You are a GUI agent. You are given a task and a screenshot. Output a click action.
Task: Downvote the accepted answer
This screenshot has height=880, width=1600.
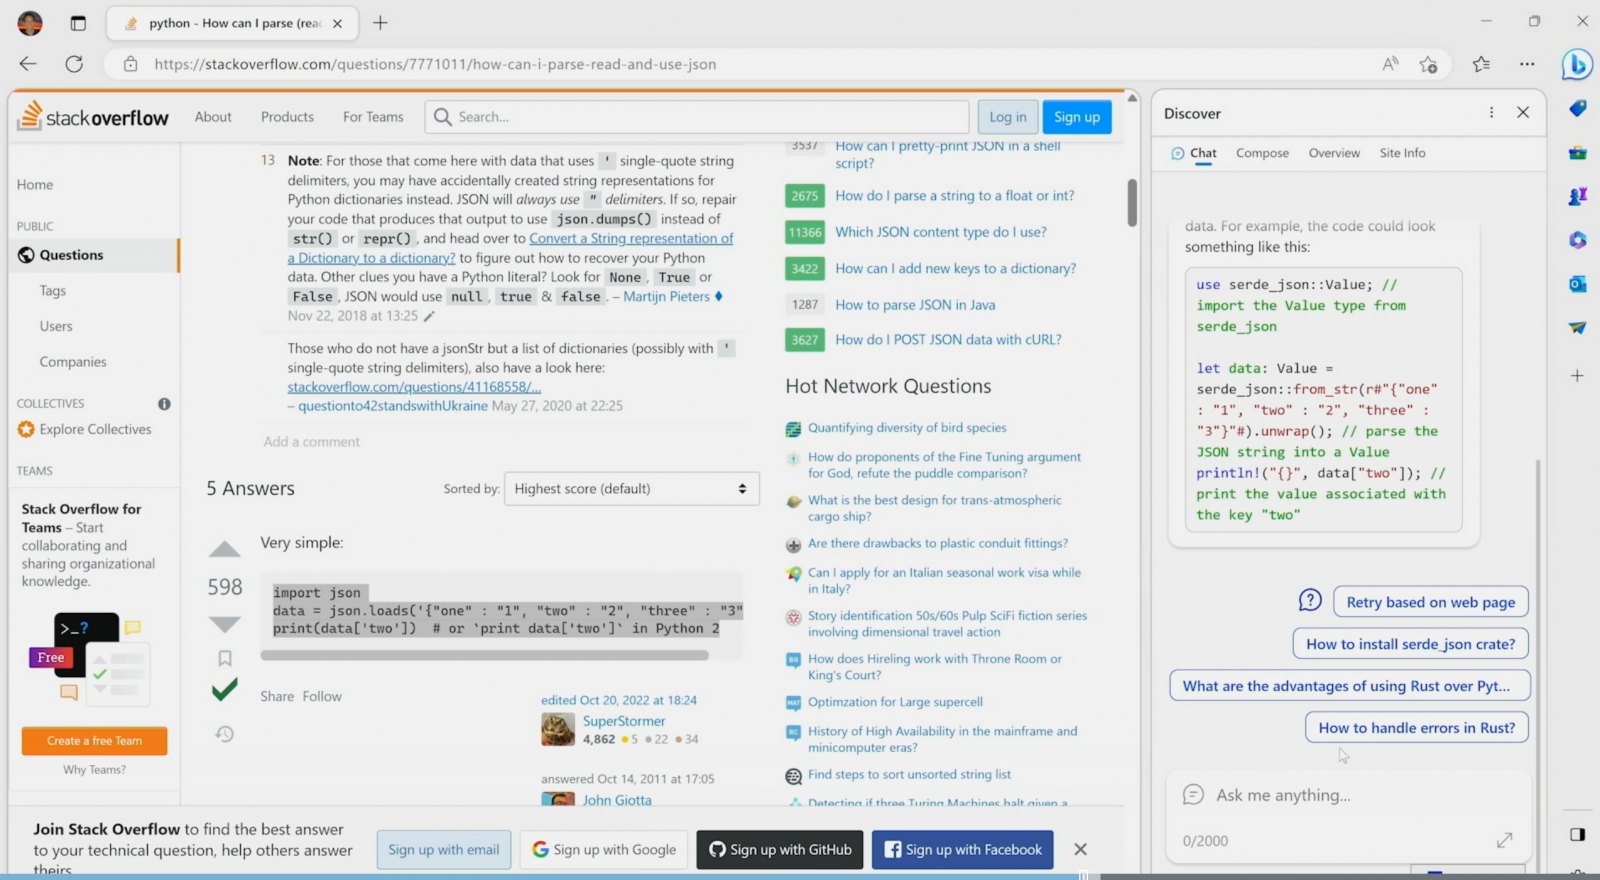coord(225,624)
